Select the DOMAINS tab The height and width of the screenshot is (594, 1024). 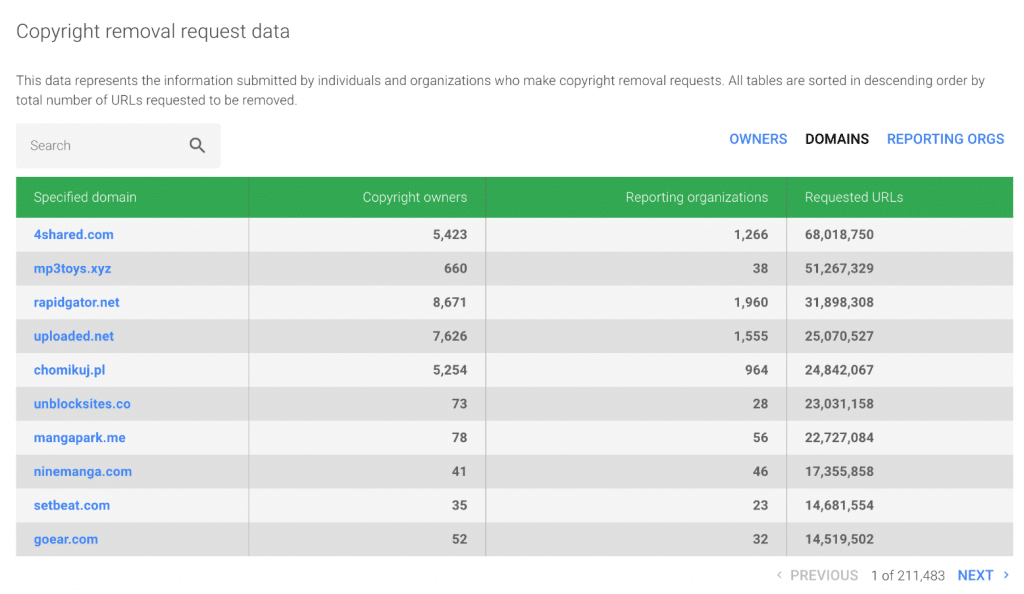tap(837, 139)
